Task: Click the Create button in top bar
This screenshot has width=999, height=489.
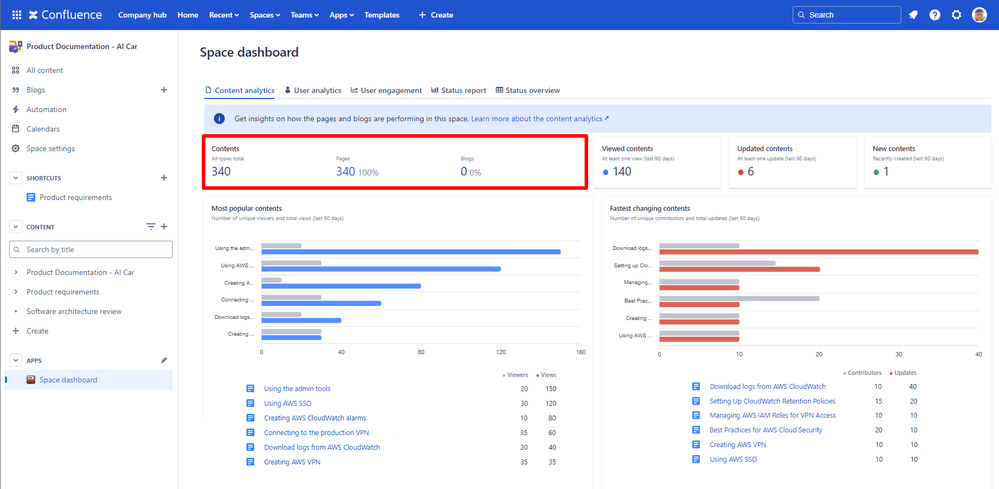Action: (x=436, y=15)
